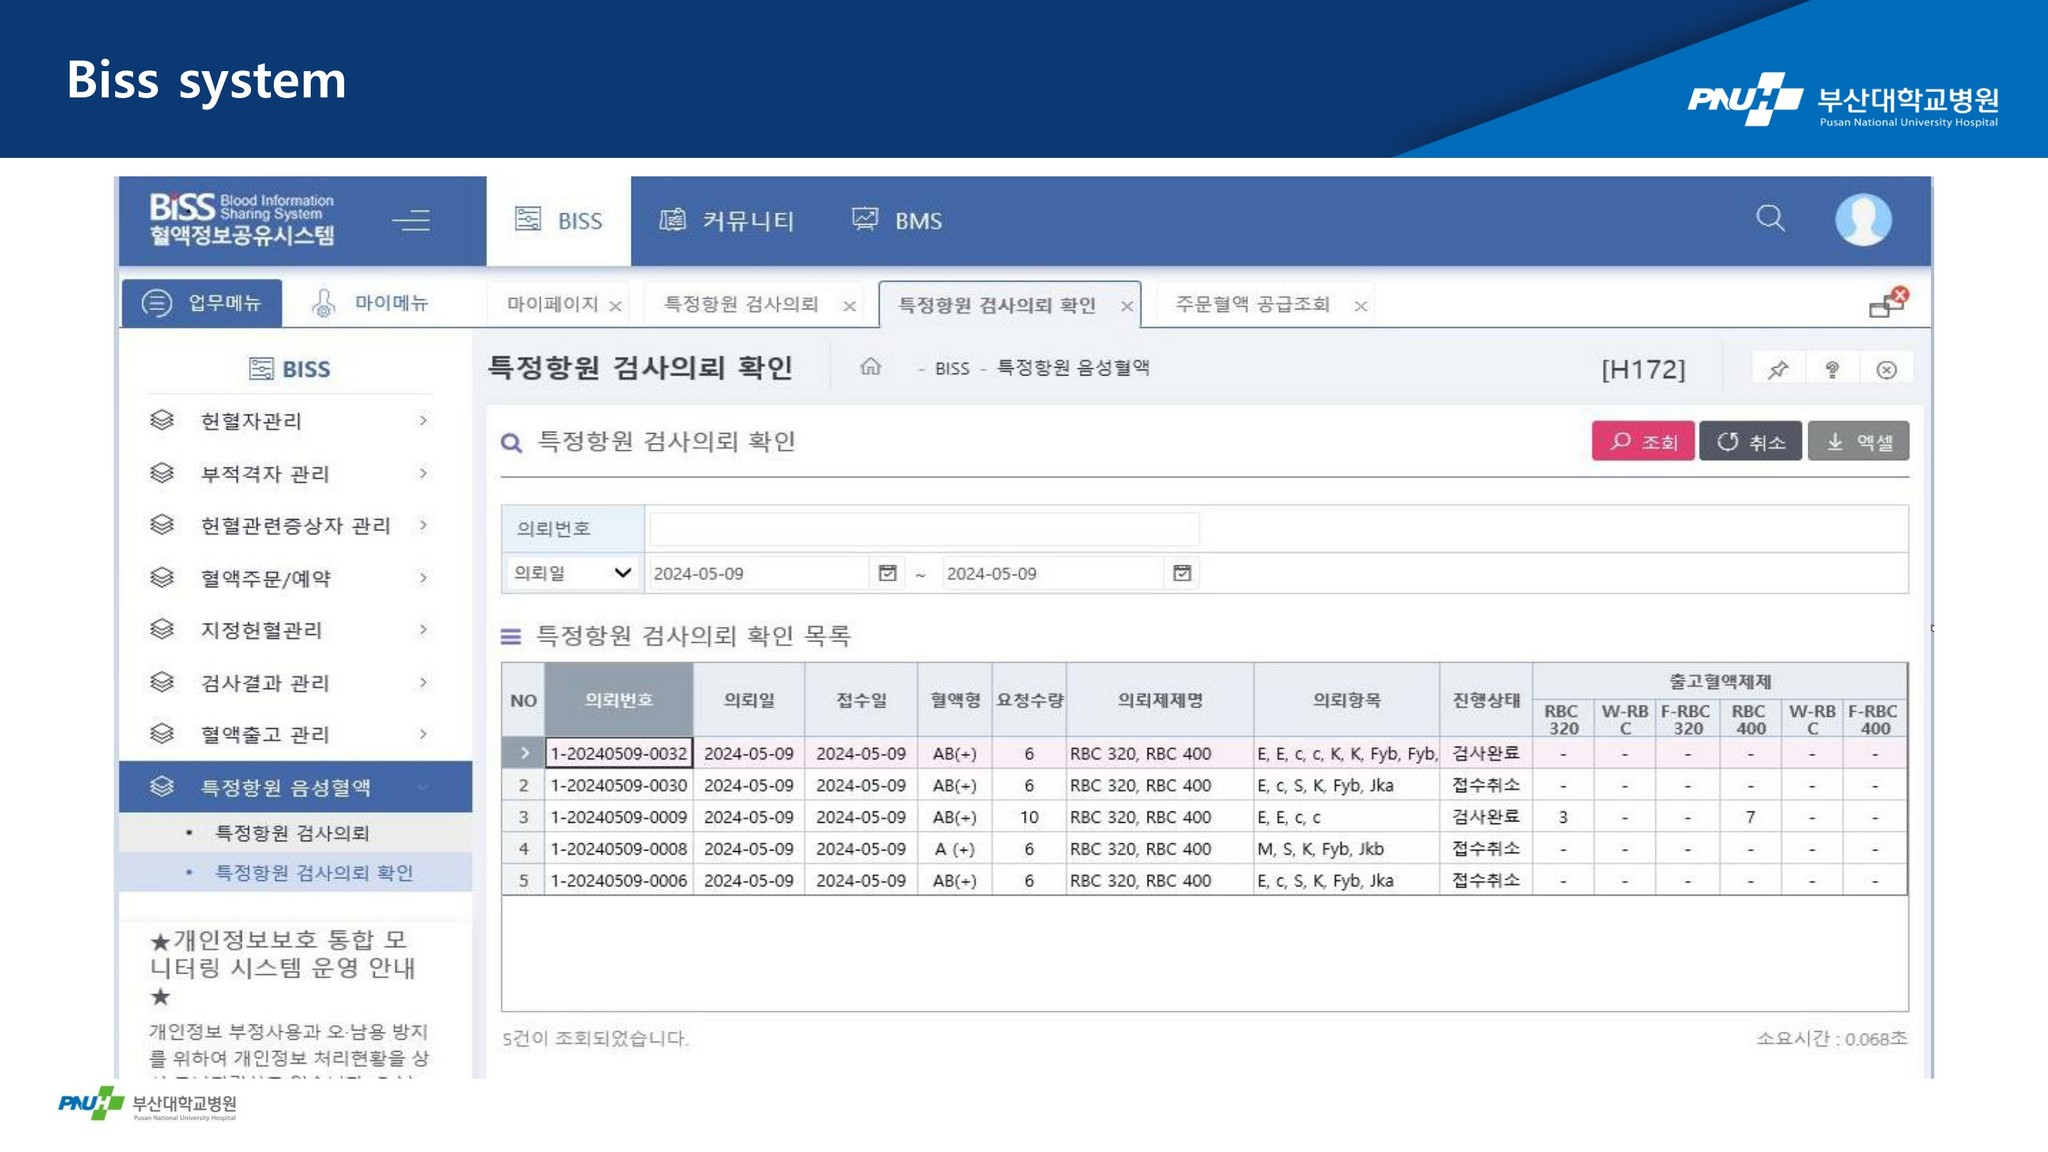The width and height of the screenshot is (2048, 1152).
Task: Select the 특정항원 검사의뢰 sidebar submenu item
Action: 292,833
